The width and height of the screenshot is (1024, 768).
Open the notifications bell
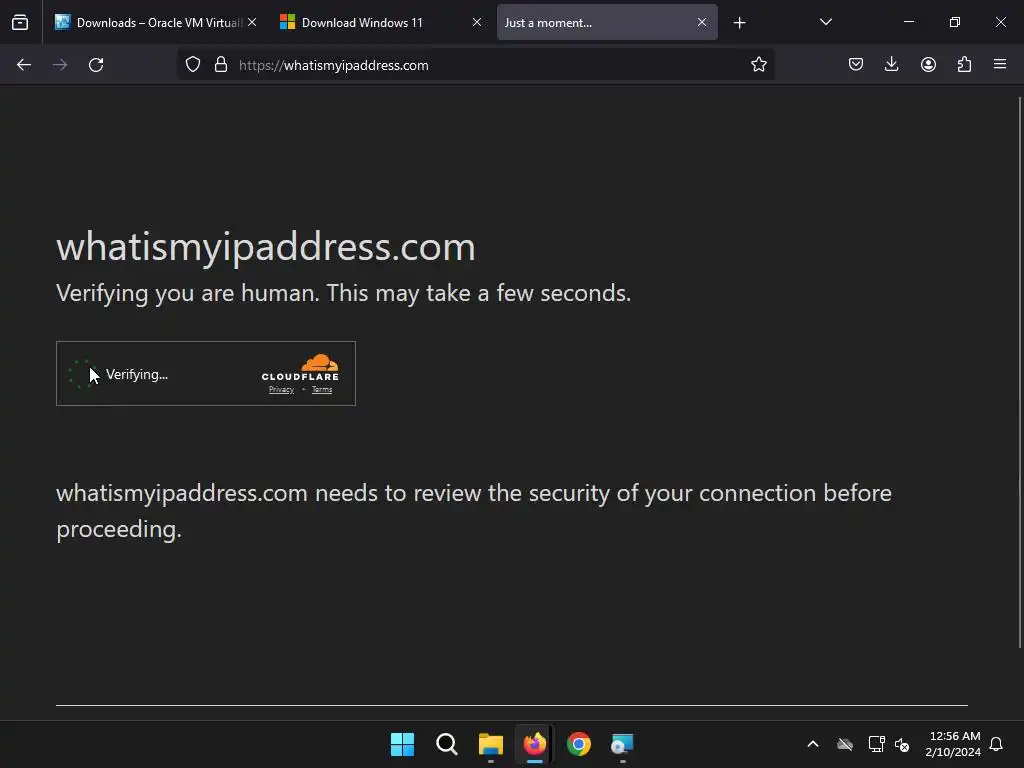(997, 744)
